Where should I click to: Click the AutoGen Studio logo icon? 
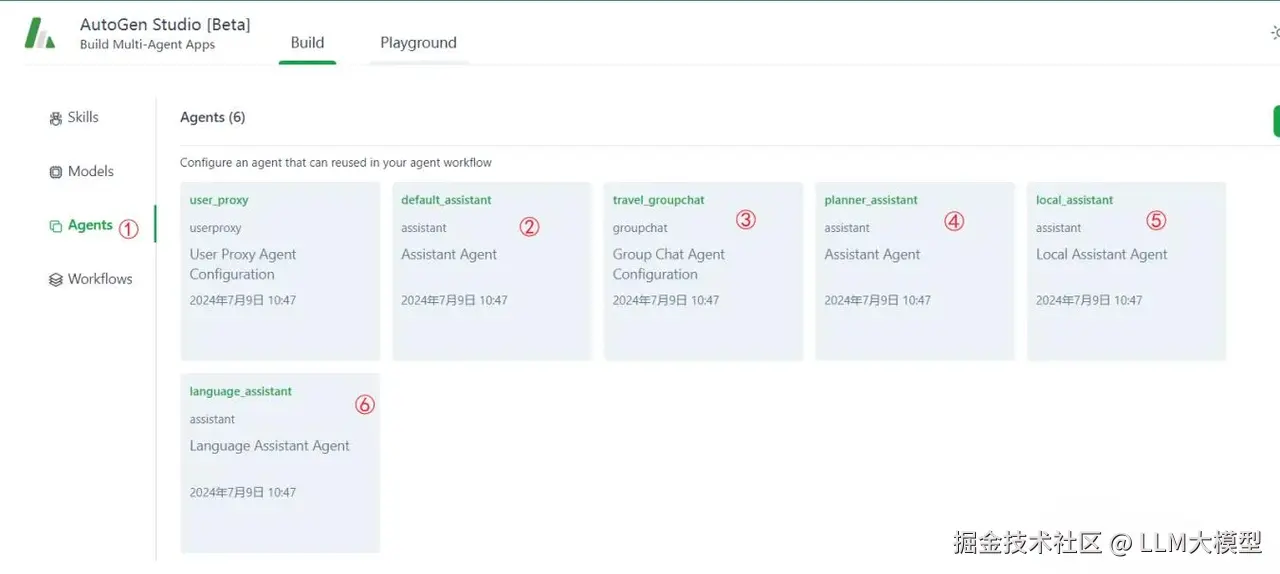coord(40,33)
